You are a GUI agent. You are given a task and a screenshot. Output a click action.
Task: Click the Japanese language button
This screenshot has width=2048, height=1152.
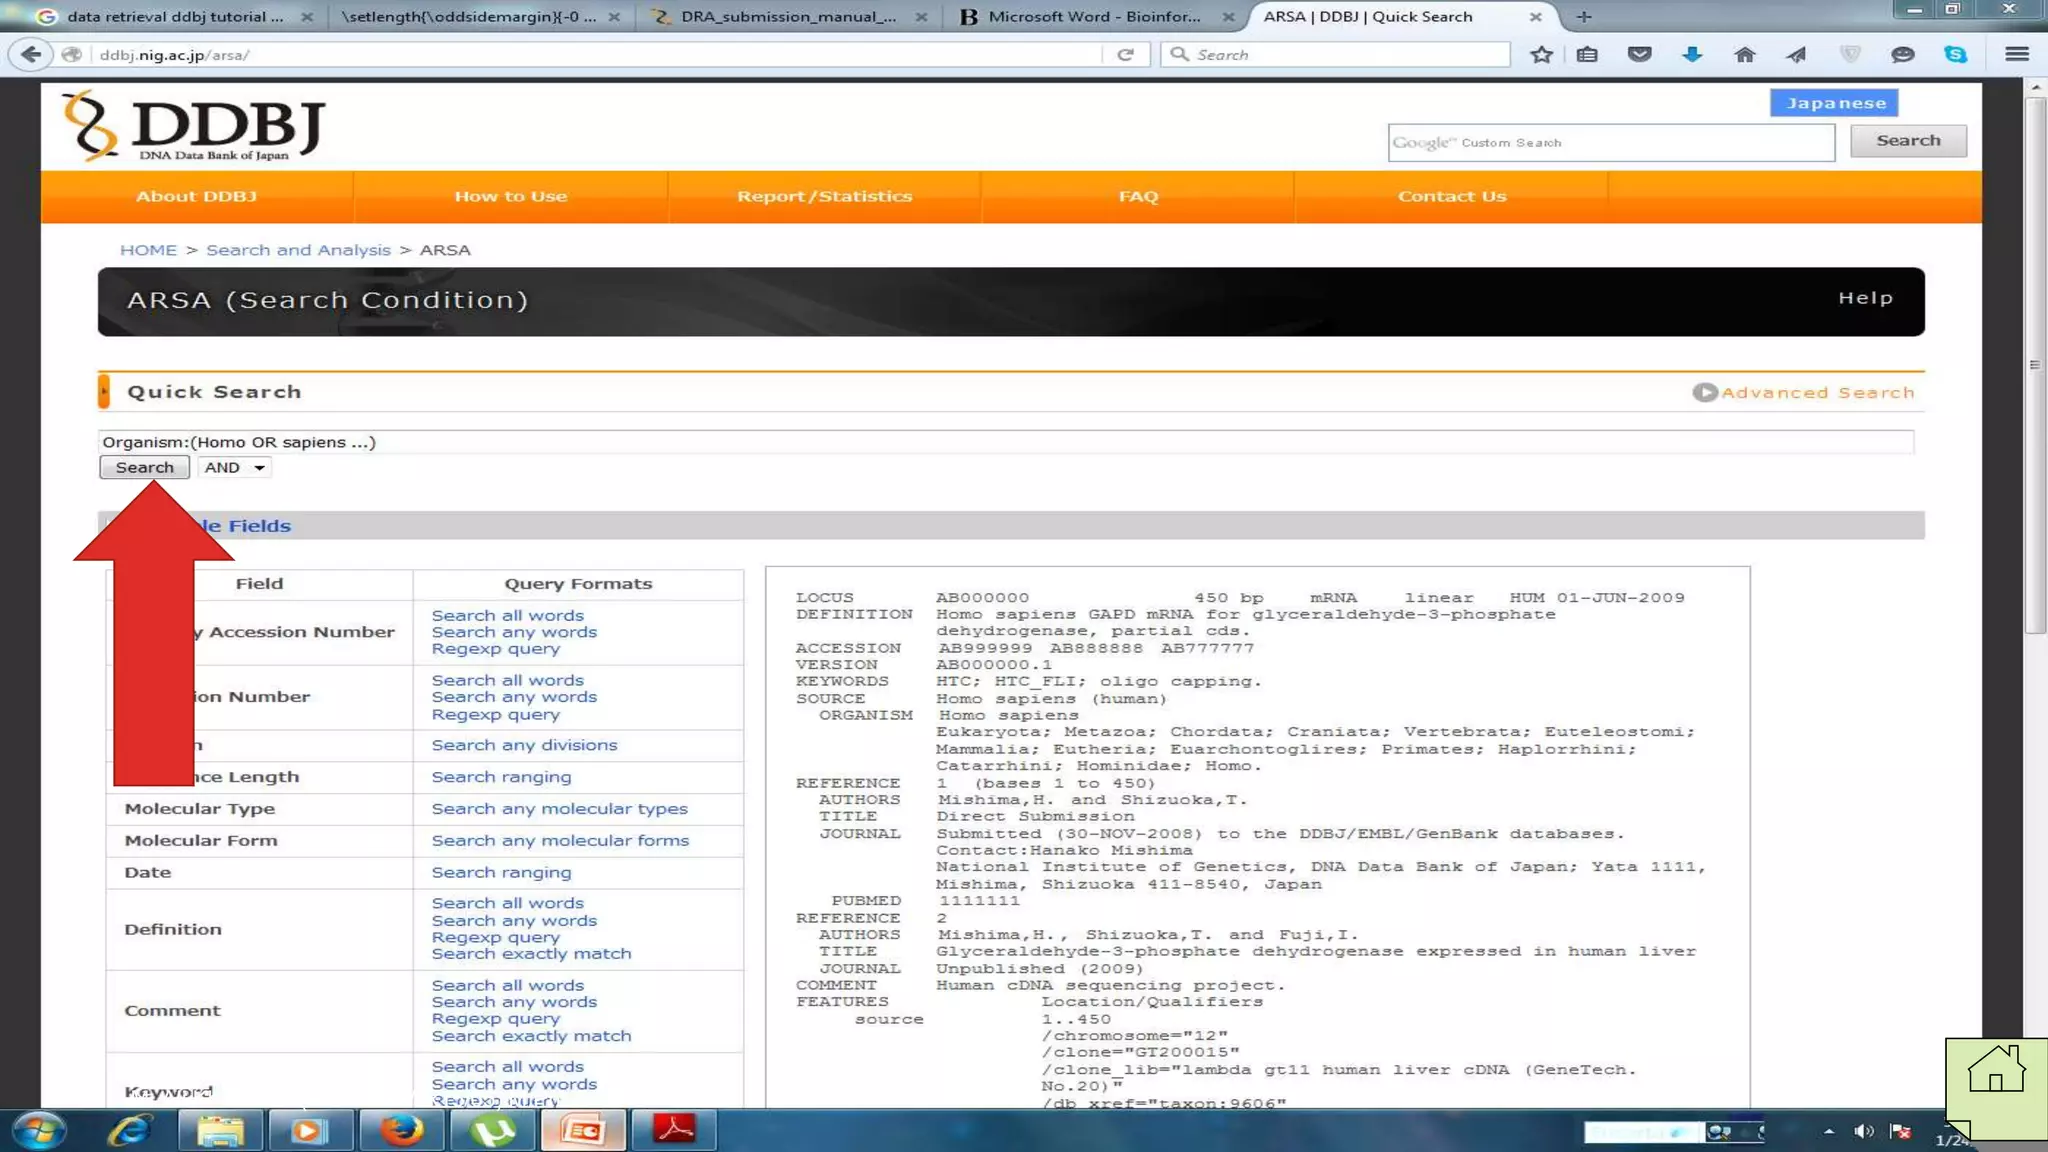(1834, 103)
